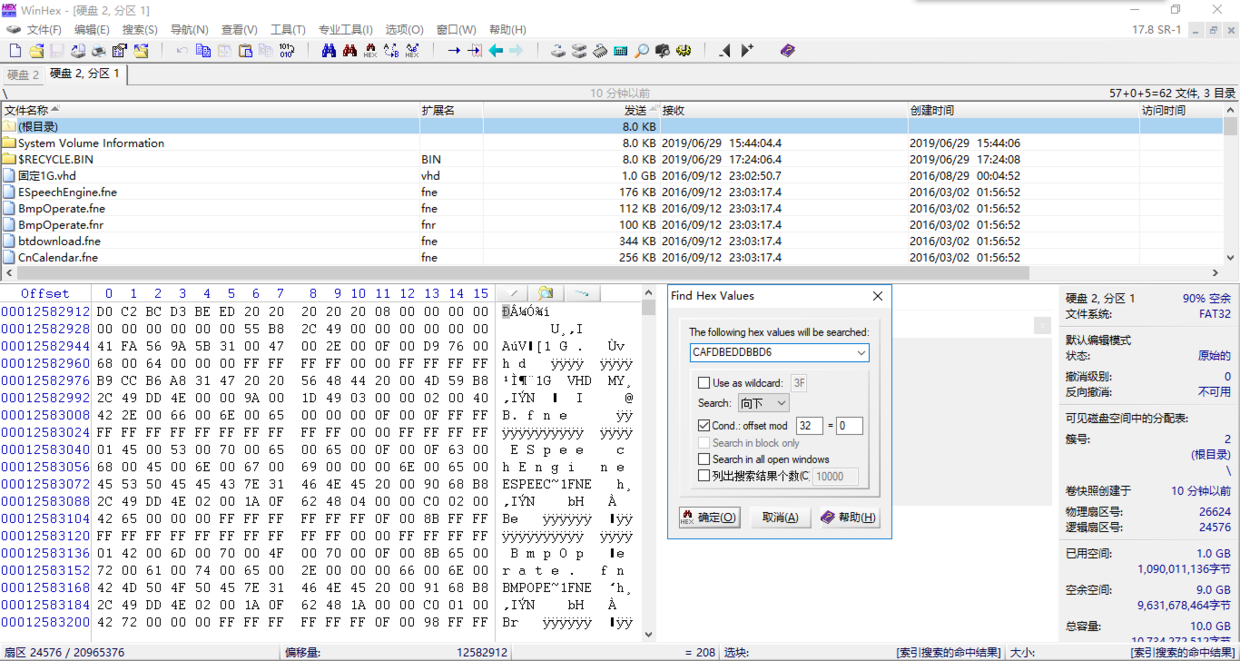Viewport: 1240px width, 661px height.
Task: Click the hex values search text field
Action: pyautogui.click(x=772, y=352)
